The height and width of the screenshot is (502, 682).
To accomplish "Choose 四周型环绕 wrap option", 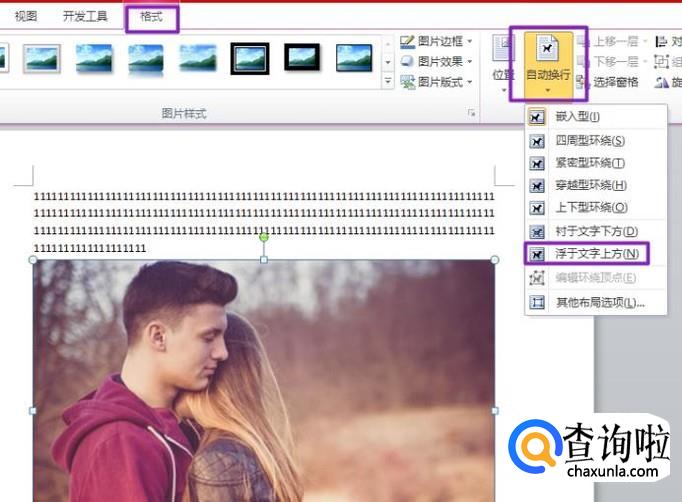I will [595, 141].
